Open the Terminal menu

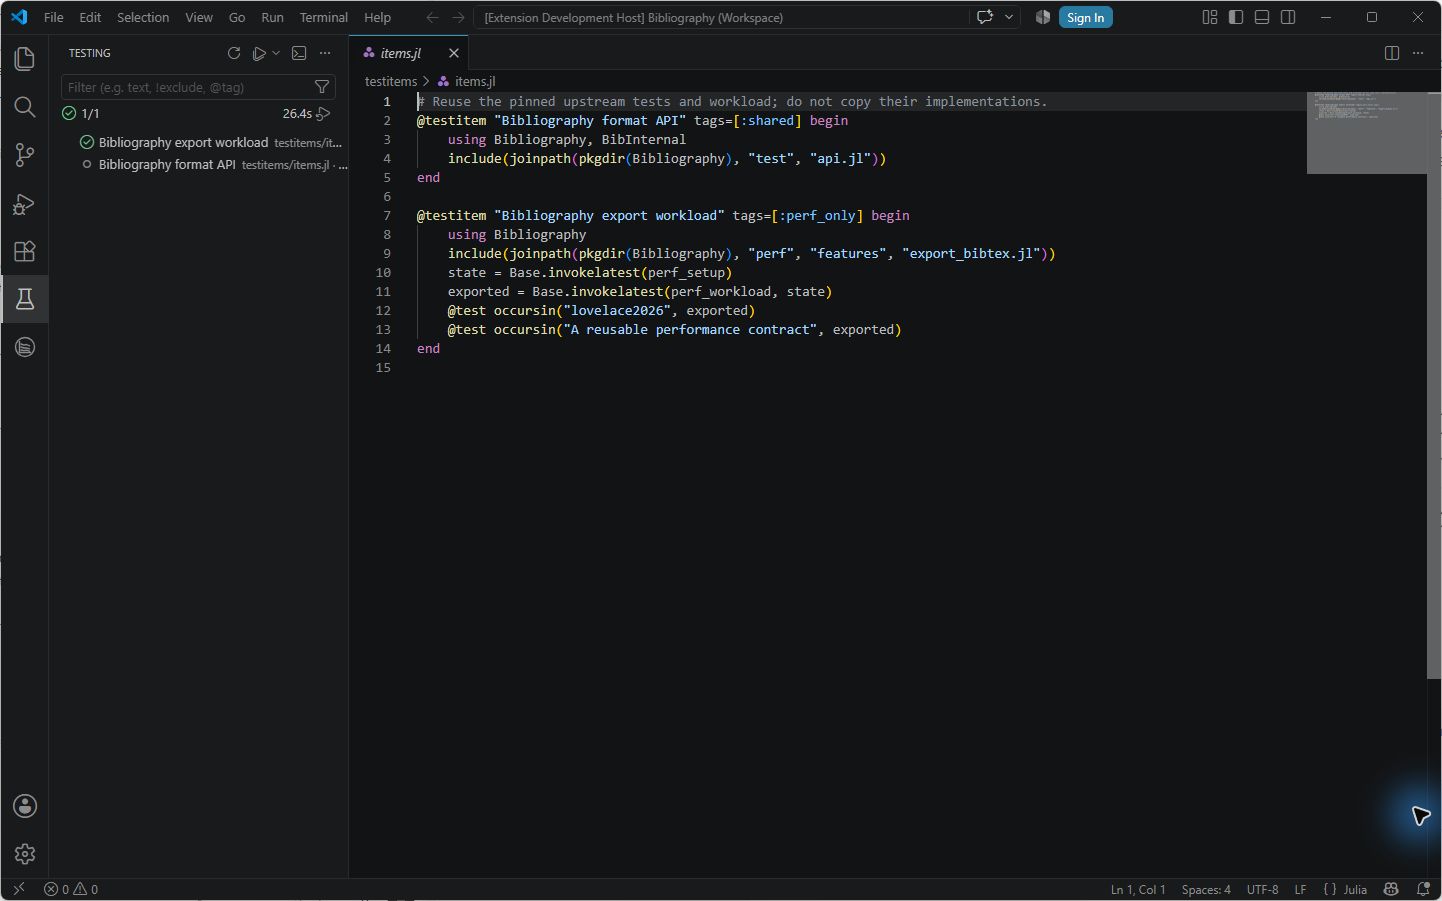tap(324, 17)
